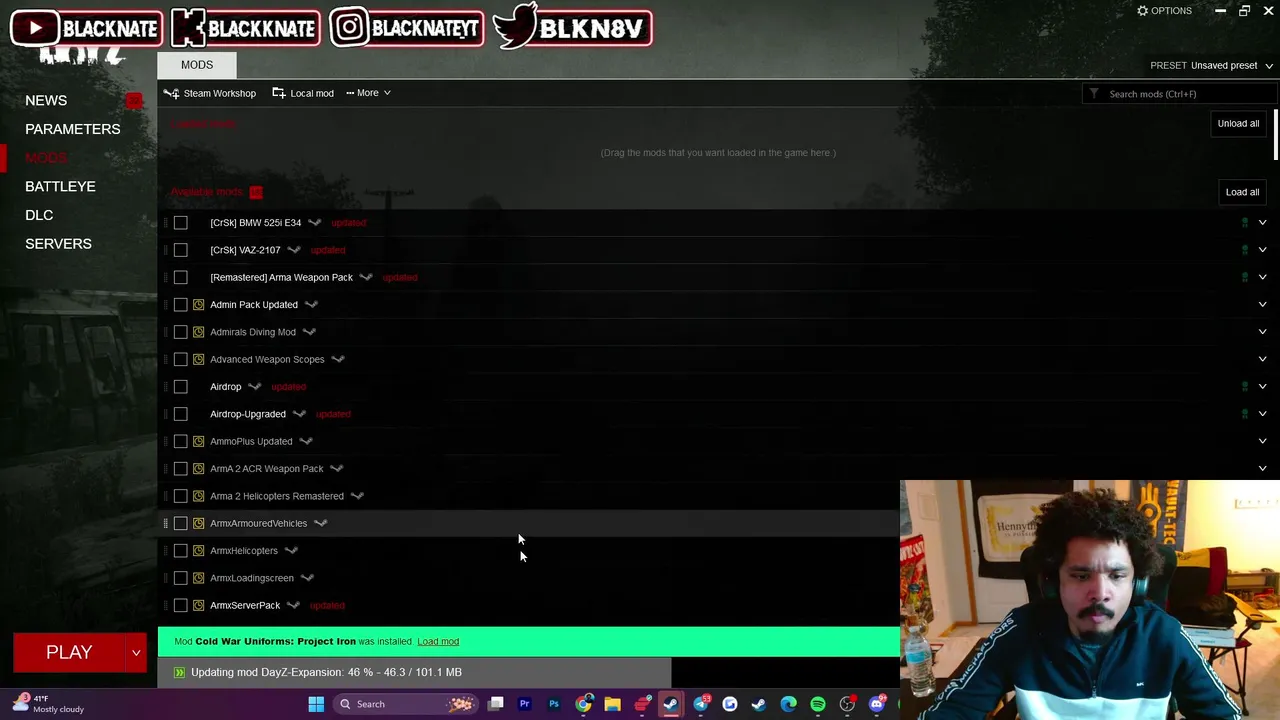Open the More dropdown menu
This screenshot has width=1280, height=720.
click(x=368, y=93)
